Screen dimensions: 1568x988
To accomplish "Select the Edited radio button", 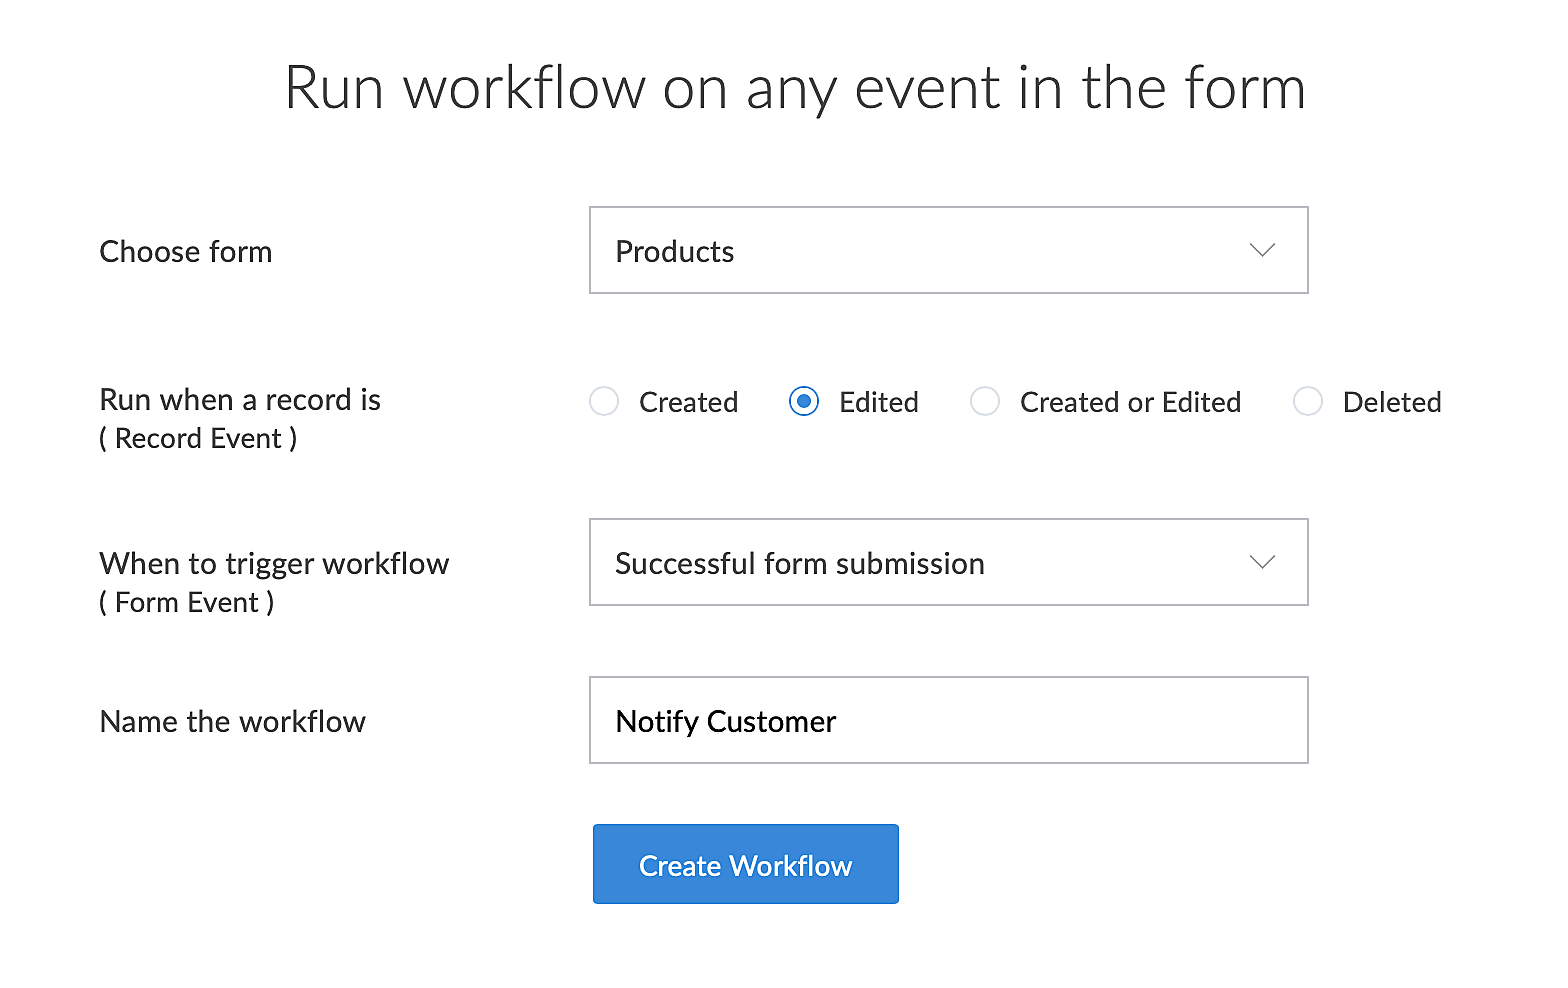I will 804,402.
